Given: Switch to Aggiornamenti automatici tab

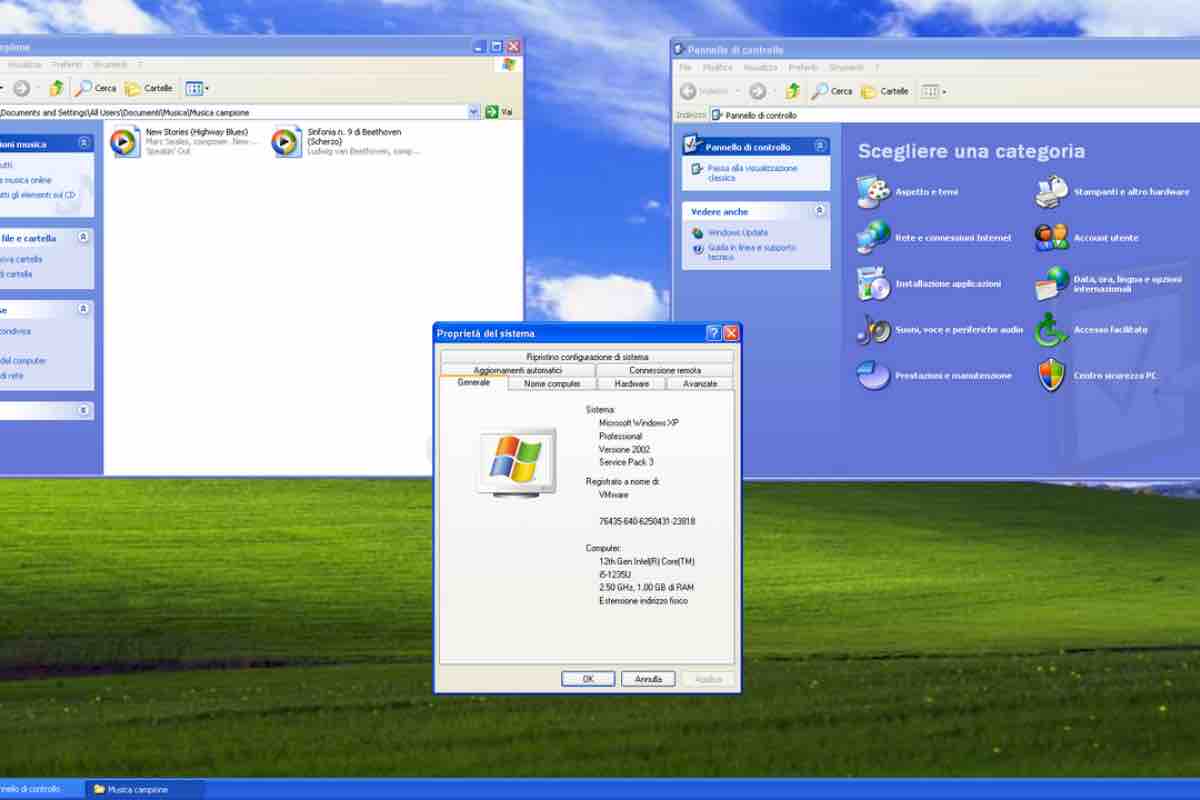Looking at the screenshot, I should tap(518, 370).
